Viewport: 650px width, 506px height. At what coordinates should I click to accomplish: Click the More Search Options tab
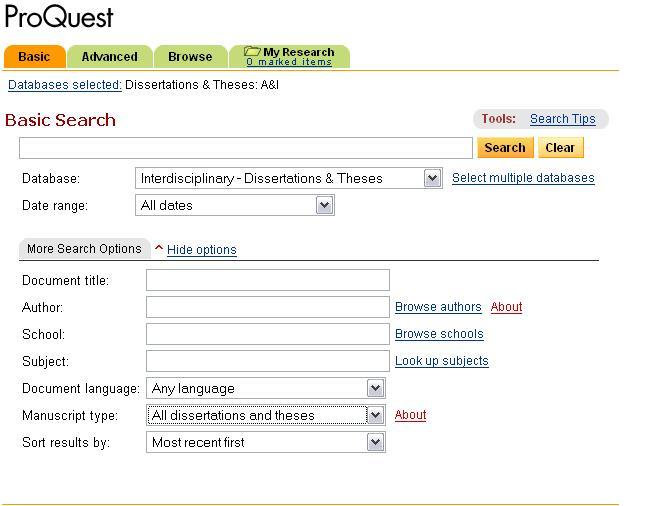click(85, 249)
